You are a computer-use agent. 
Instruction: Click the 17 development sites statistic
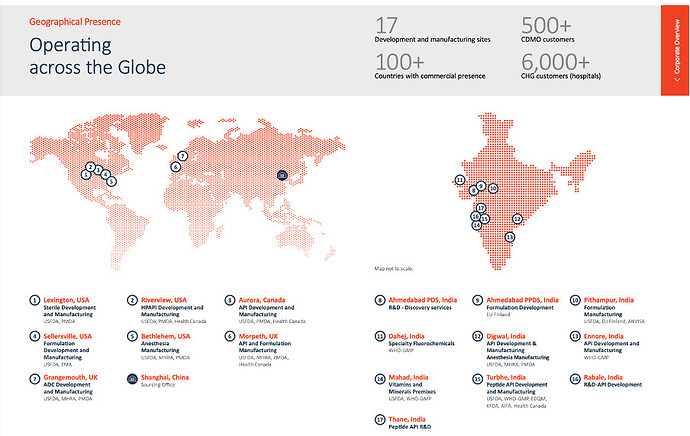pos(432,29)
